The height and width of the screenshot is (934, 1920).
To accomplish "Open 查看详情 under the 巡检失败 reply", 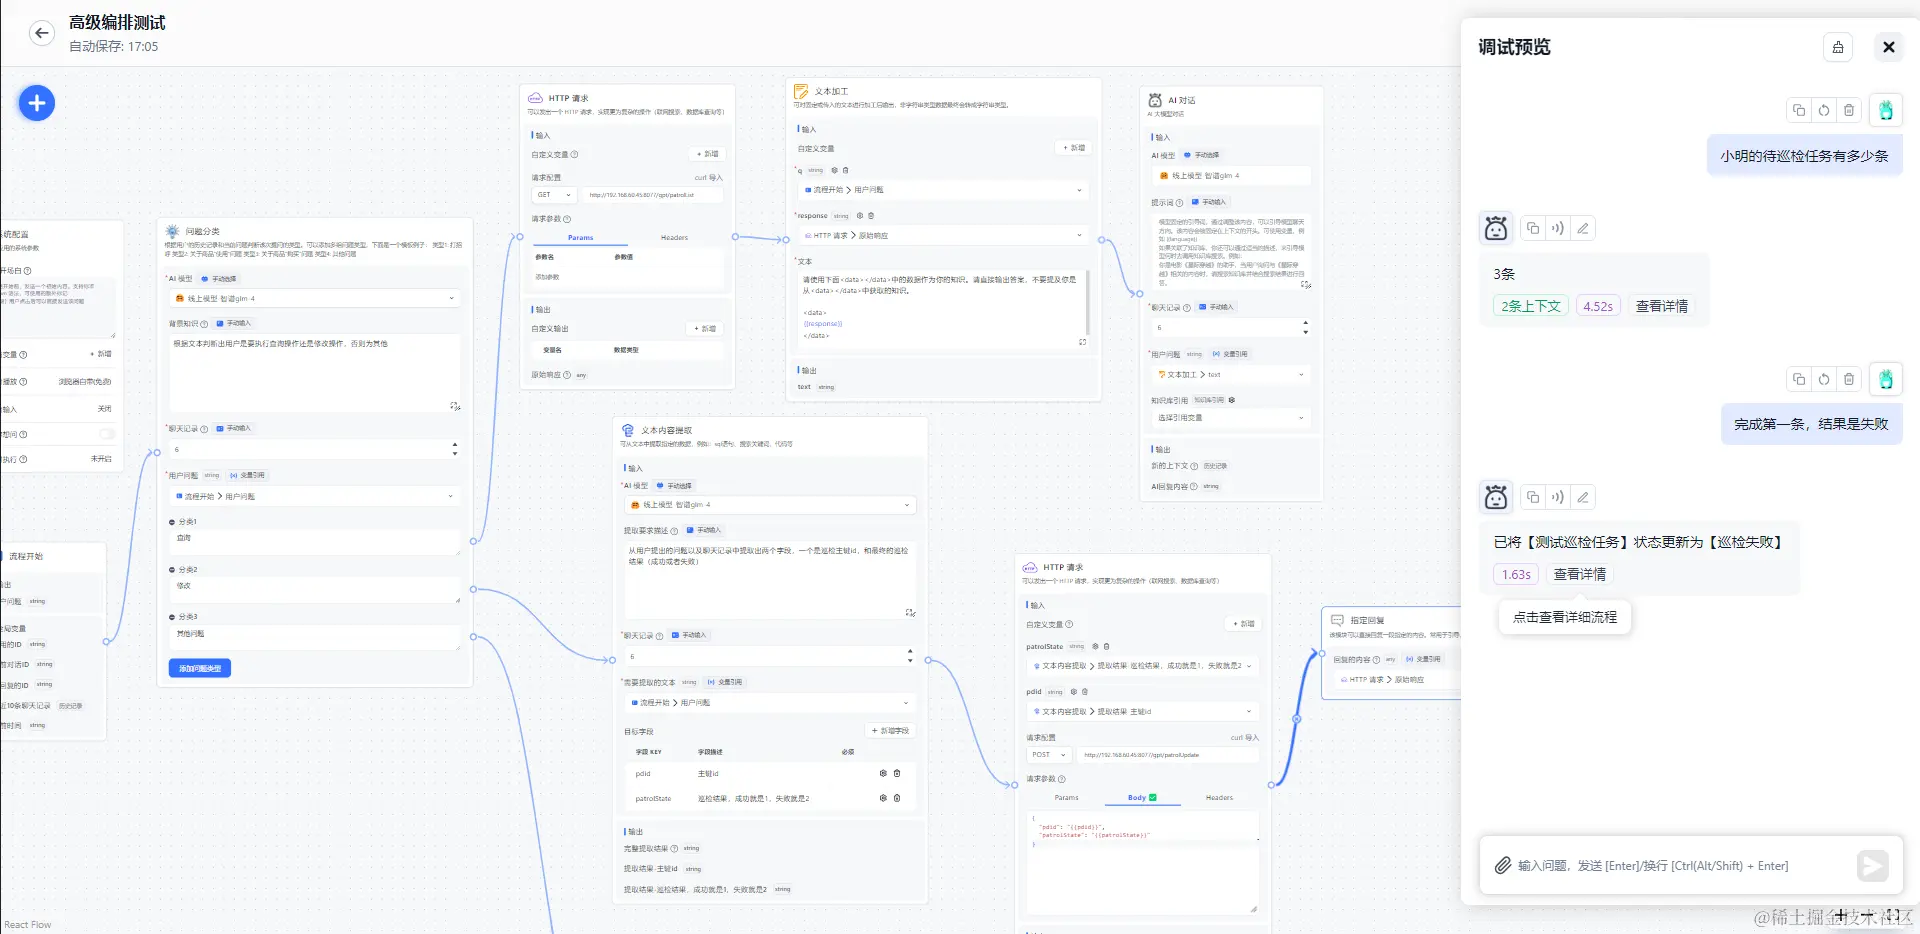I will [1579, 575].
